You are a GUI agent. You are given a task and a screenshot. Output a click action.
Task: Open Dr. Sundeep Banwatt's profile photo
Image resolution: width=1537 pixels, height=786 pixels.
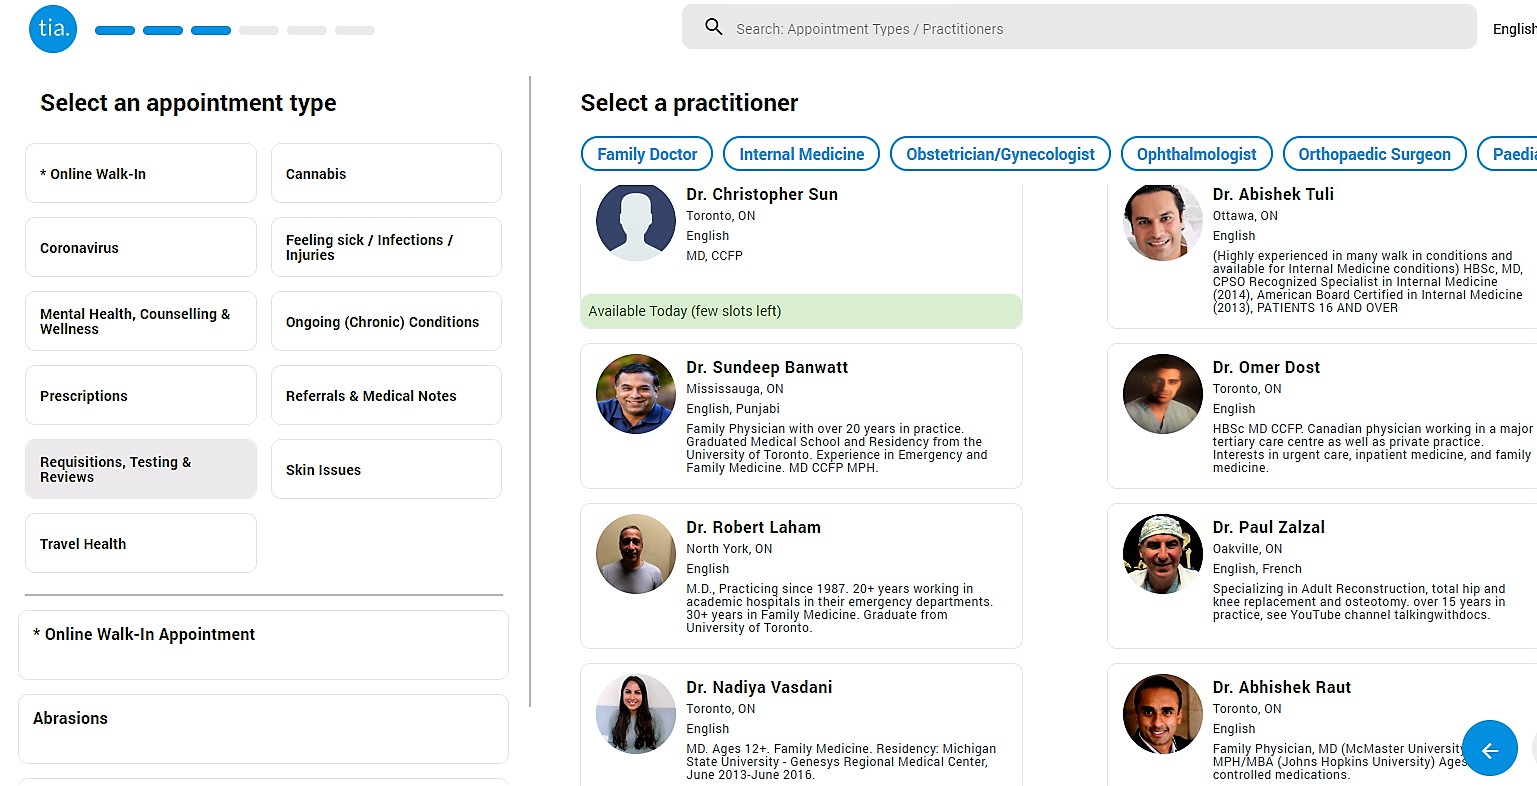[x=636, y=394]
